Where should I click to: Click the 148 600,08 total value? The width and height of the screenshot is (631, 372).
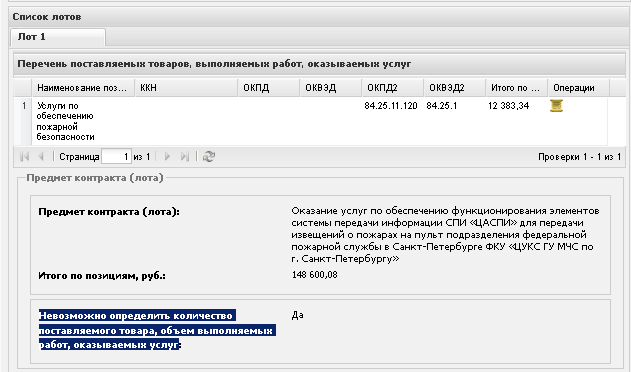click(x=314, y=275)
